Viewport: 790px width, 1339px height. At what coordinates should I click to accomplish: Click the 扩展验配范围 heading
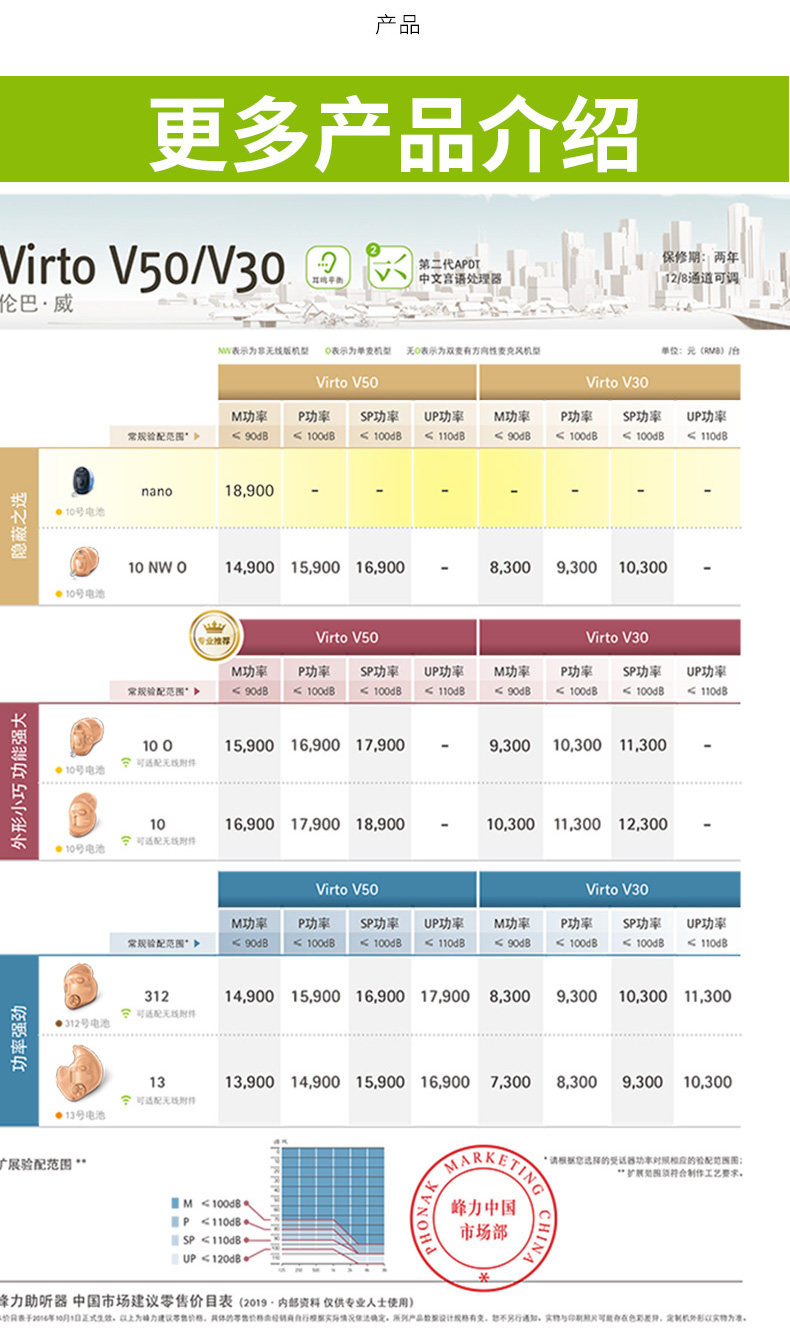[42, 1164]
